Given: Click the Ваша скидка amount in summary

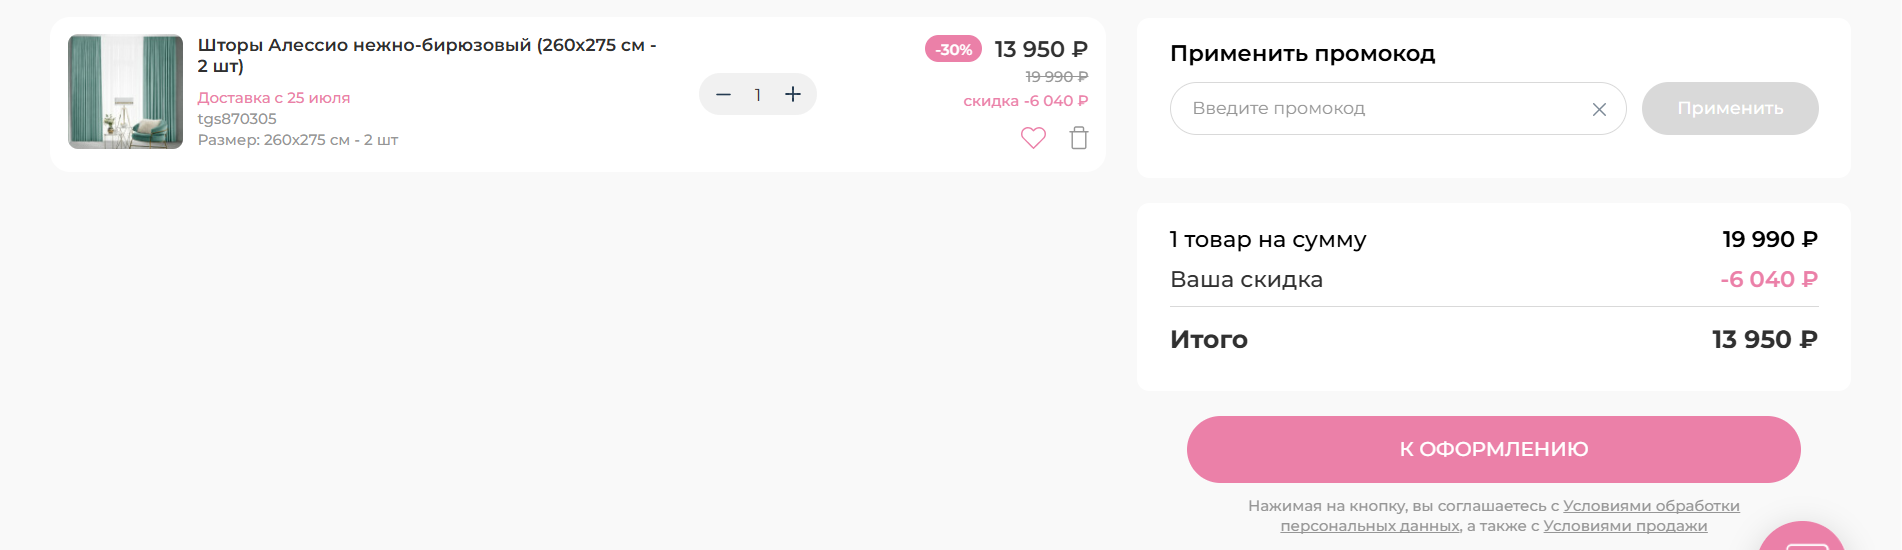Looking at the screenshot, I should point(1769,280).
